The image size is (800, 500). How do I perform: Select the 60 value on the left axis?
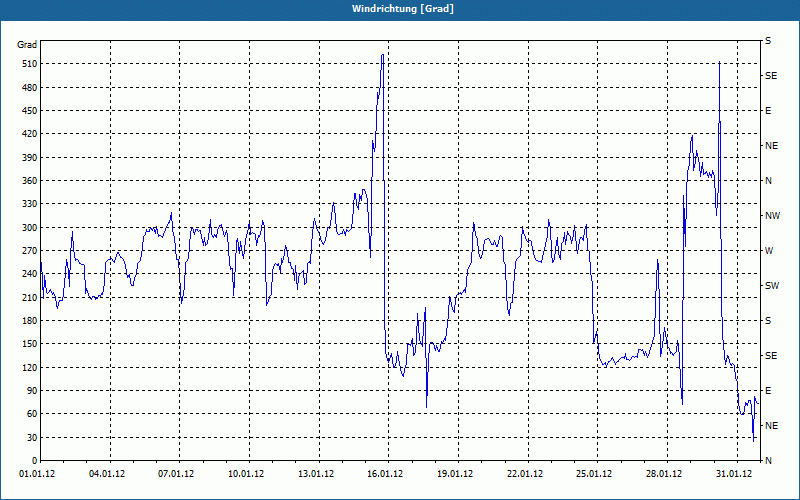click(x=32, y=414)
